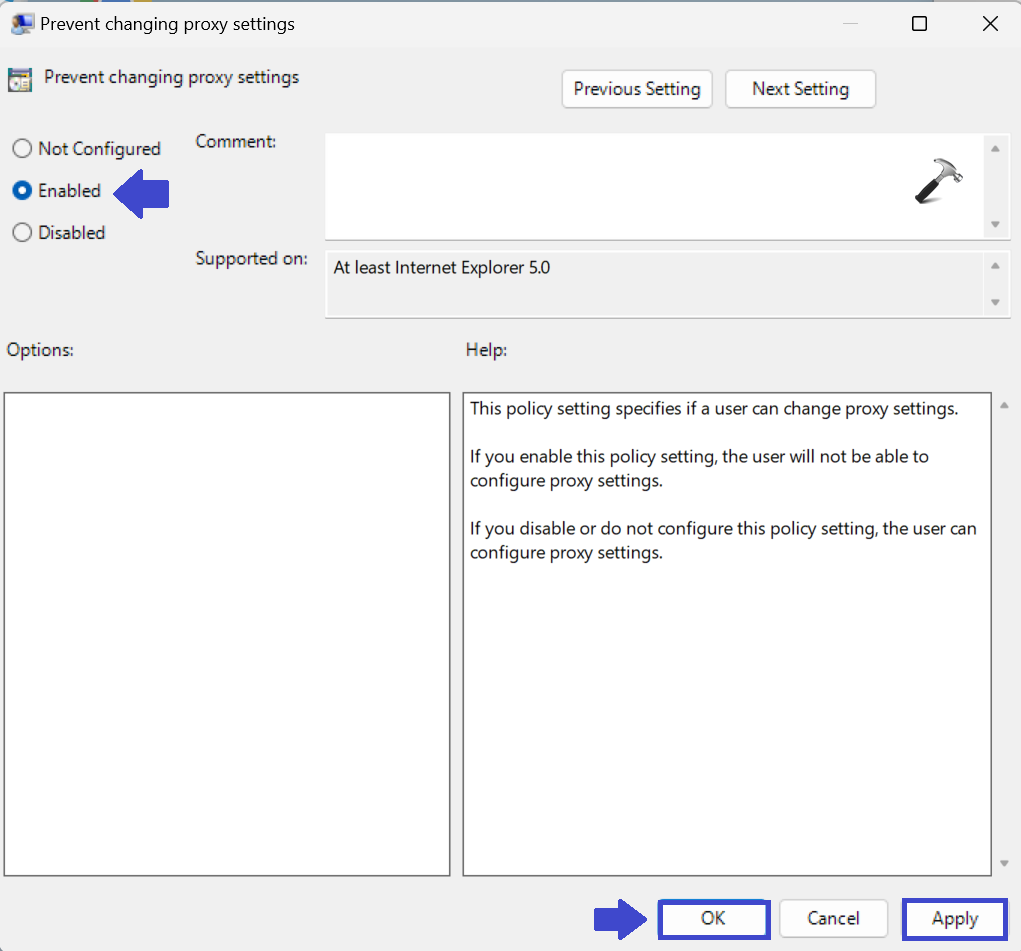Click the Comment box scroll up arrow
1021x951 pixels.
(x=994, y=149)
